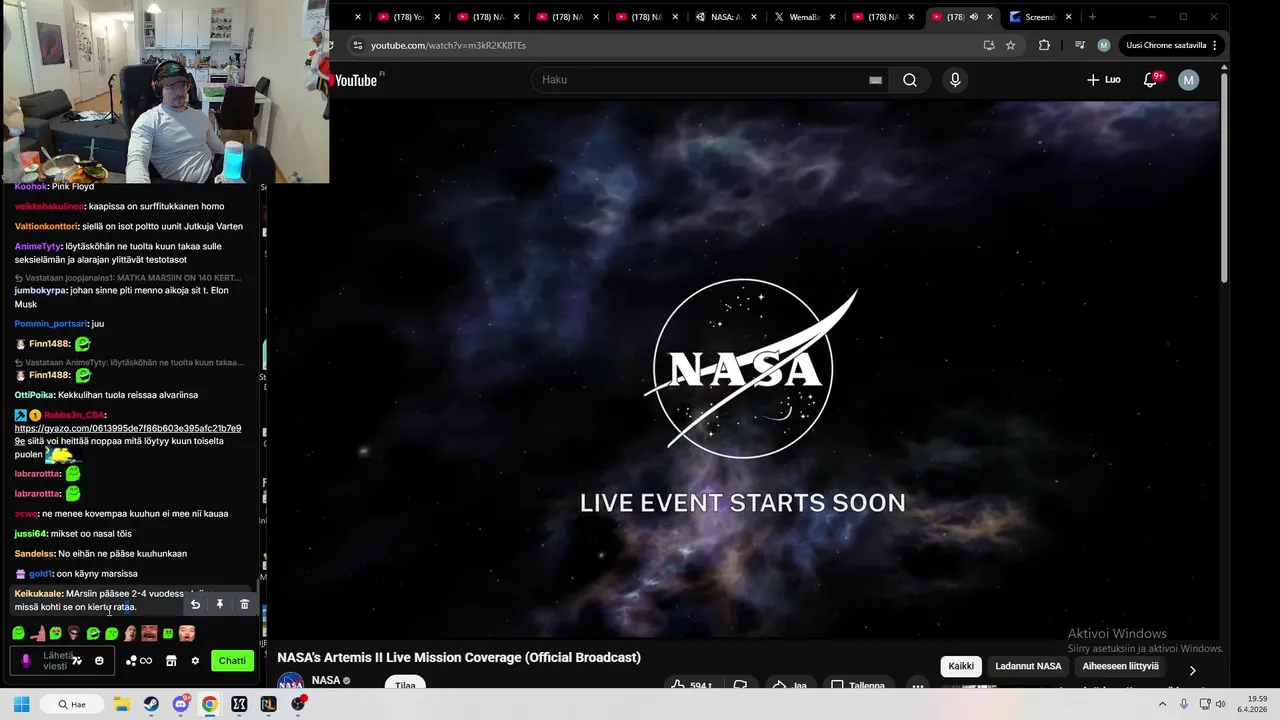This screenshot has height=720, width=1280.
Task: Click the NASA live stream video player
Action: [743, 370]
